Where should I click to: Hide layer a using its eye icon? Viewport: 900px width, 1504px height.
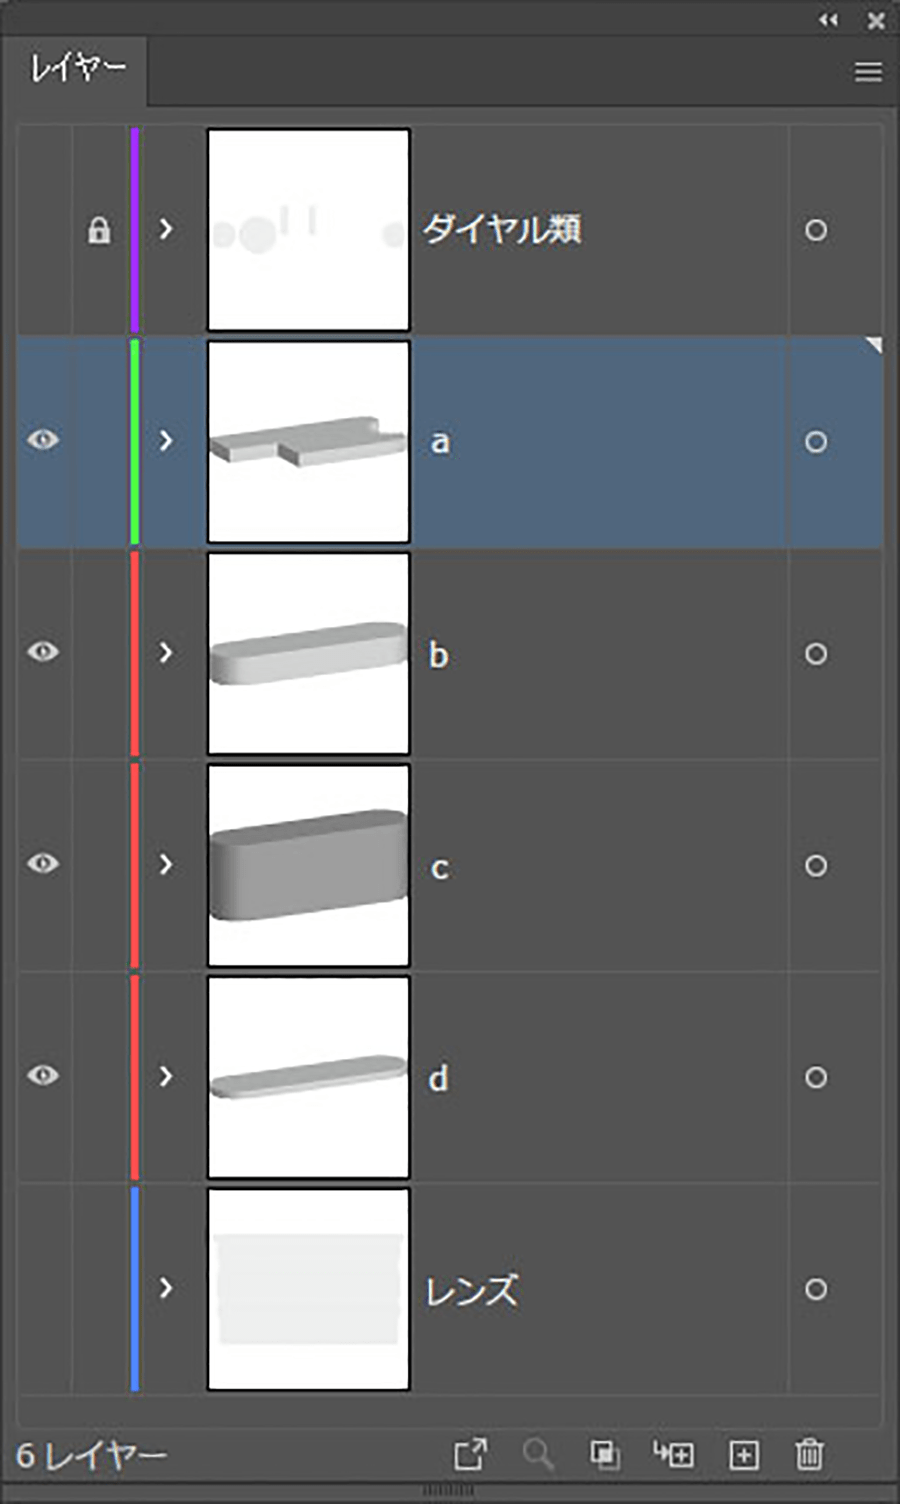coord(43,440)
